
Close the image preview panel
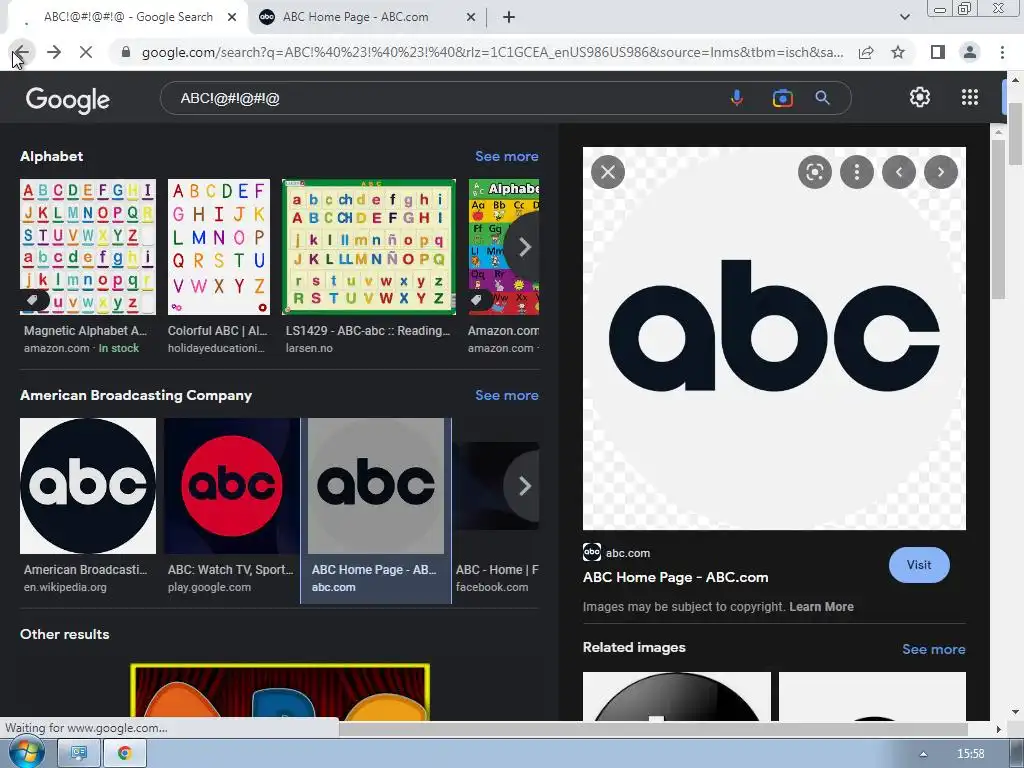(608, 172)
